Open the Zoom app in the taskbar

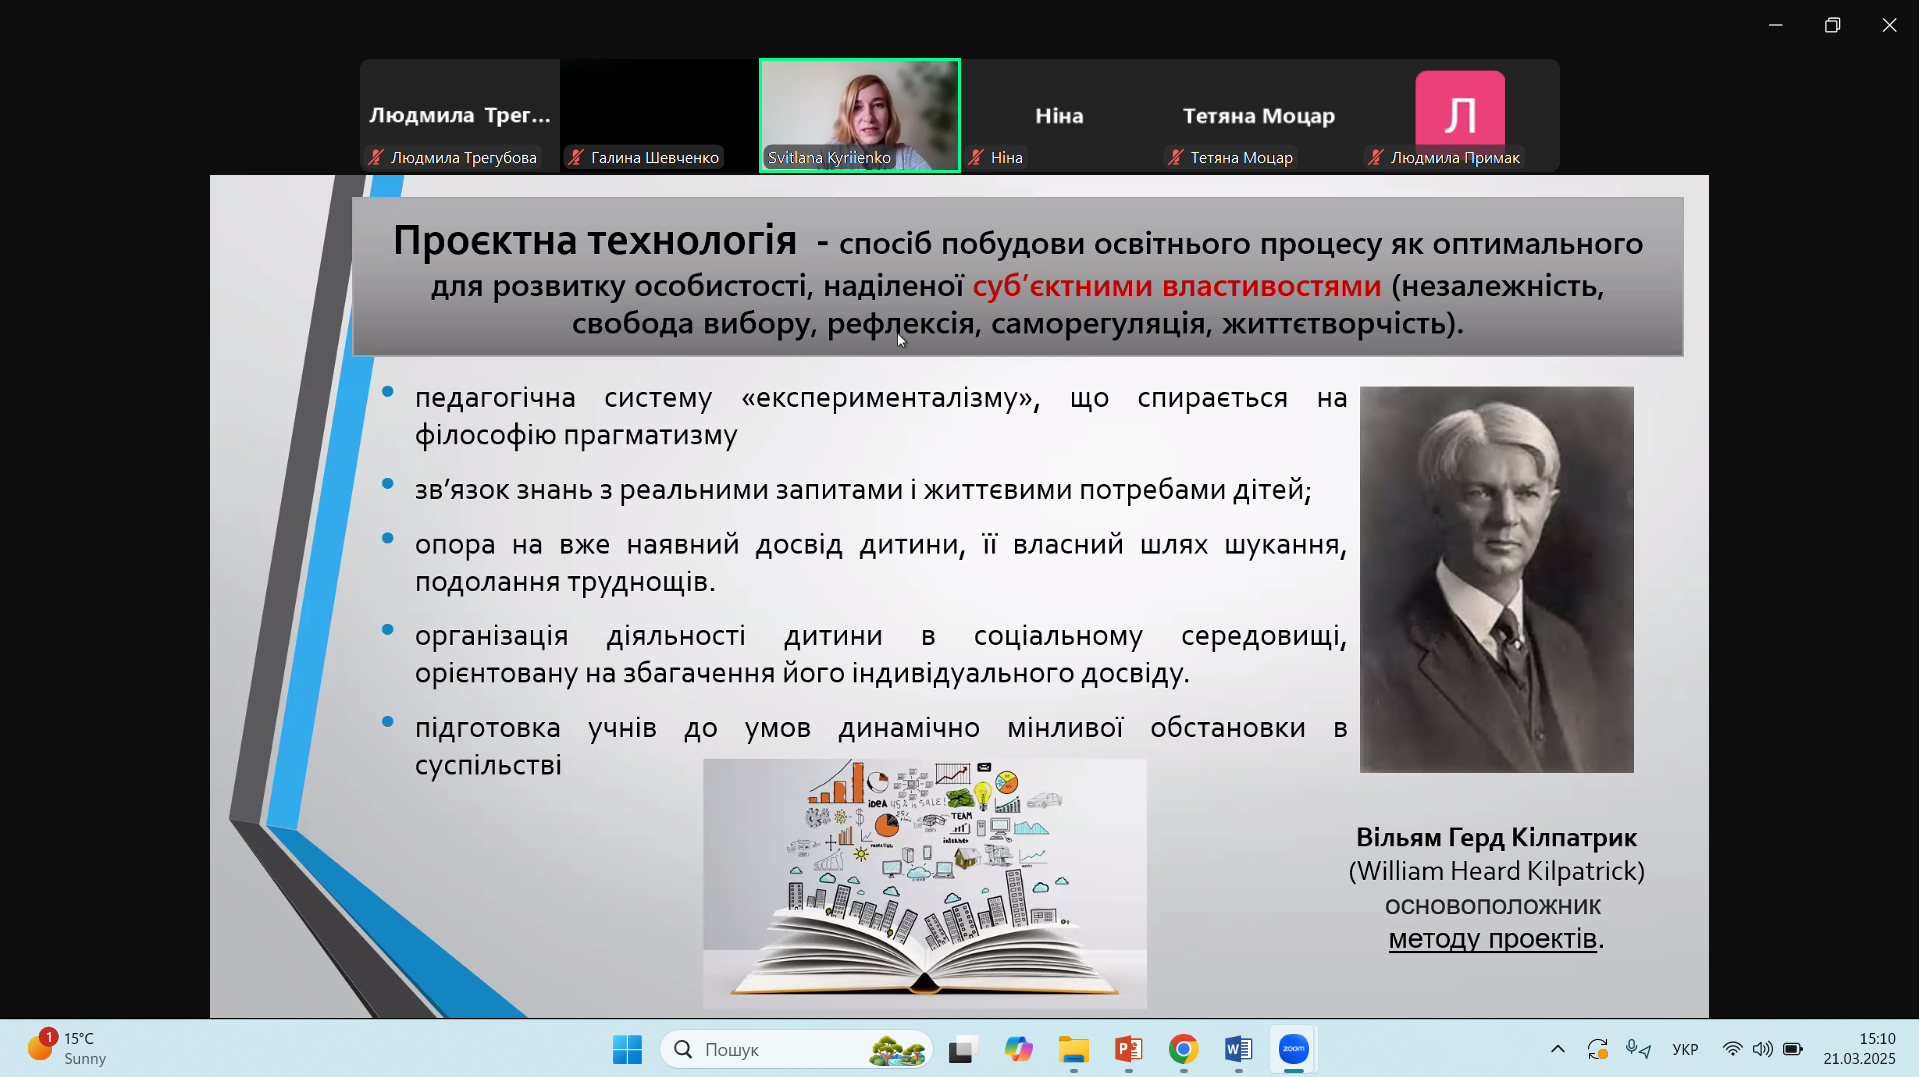(1293, 1049)
